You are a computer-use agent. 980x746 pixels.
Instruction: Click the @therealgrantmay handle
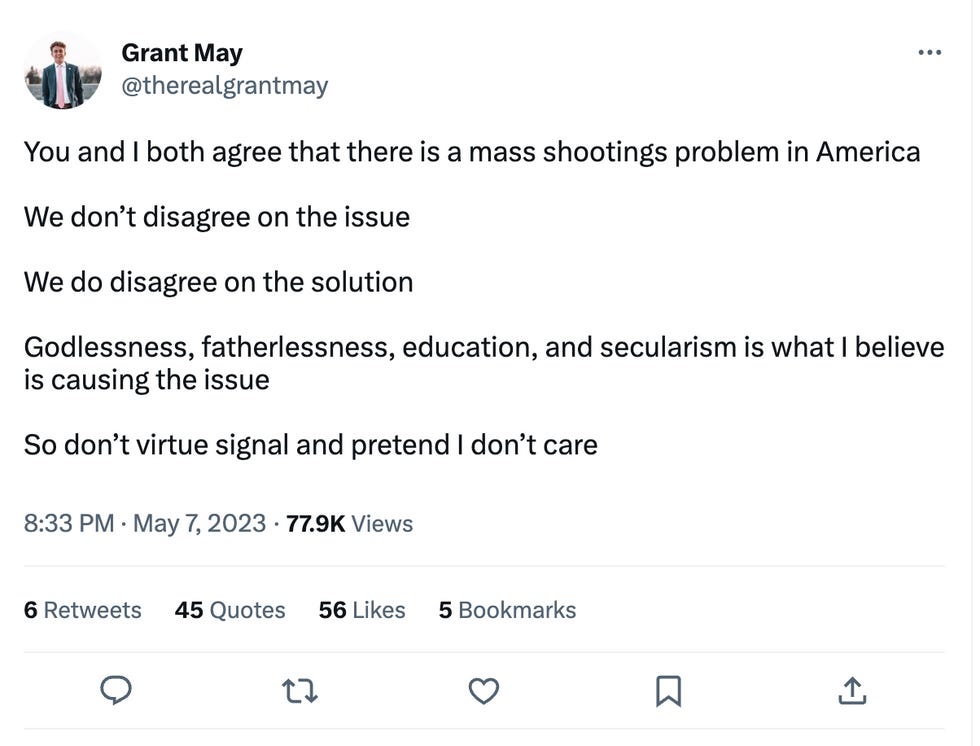pos(225,85)
